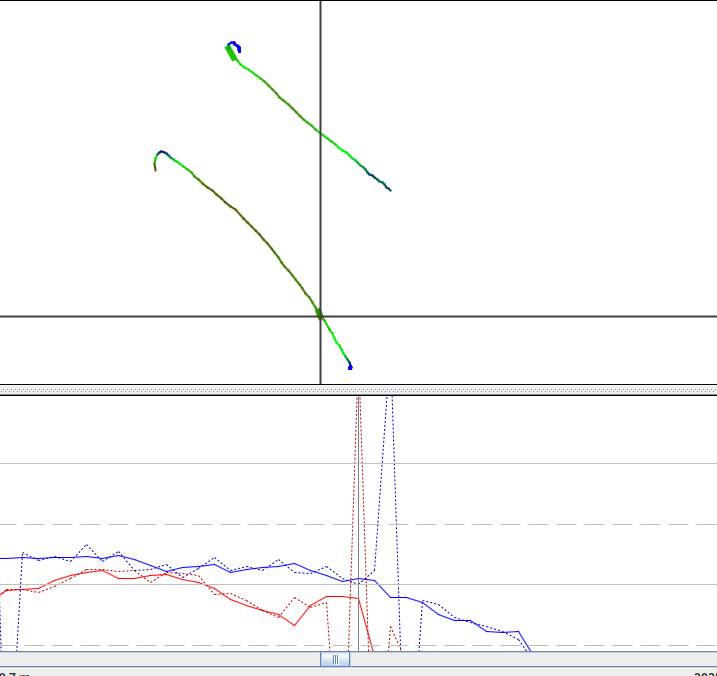Select where the upper track crosses the vertical crosshair
Image resolution: width=717 pixels, height=676 pixels.
[320, 132]
